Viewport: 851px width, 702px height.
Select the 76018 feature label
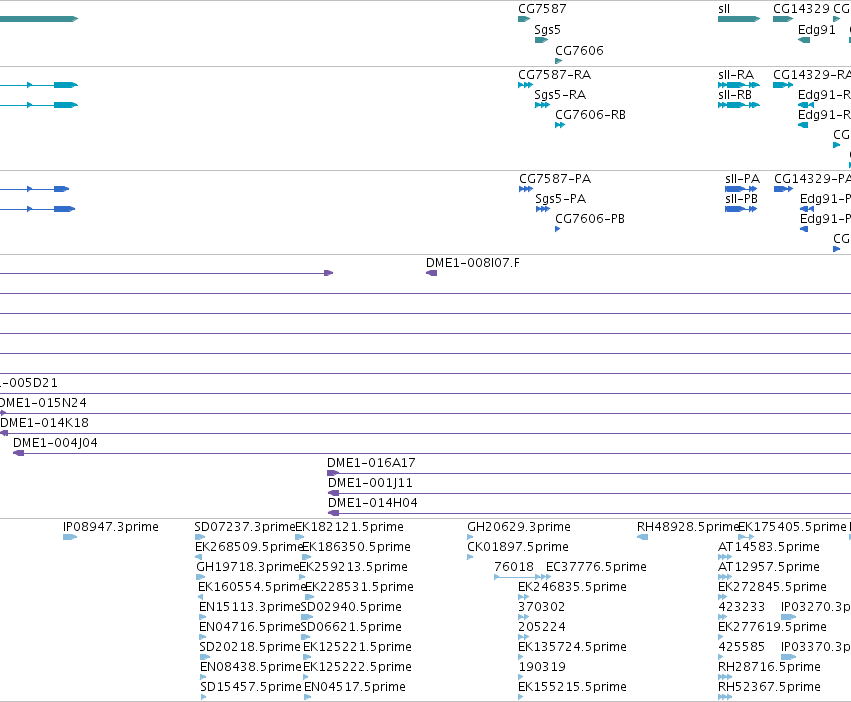point(514,567)
